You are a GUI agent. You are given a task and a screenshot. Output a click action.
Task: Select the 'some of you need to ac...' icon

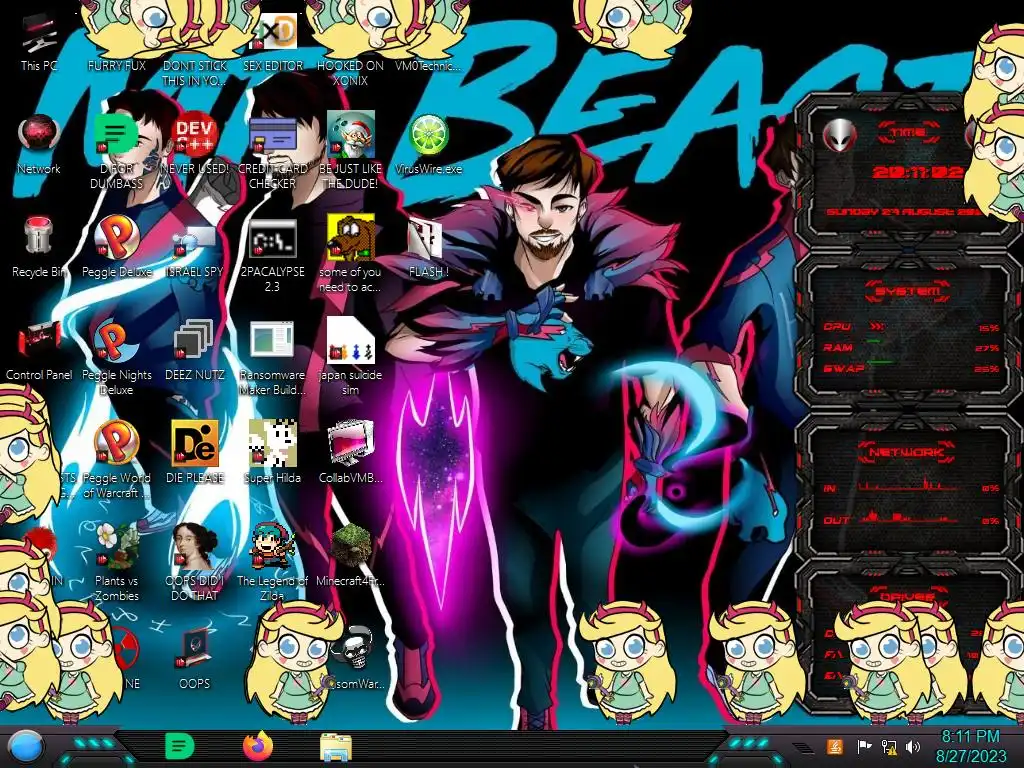point(350,255)
